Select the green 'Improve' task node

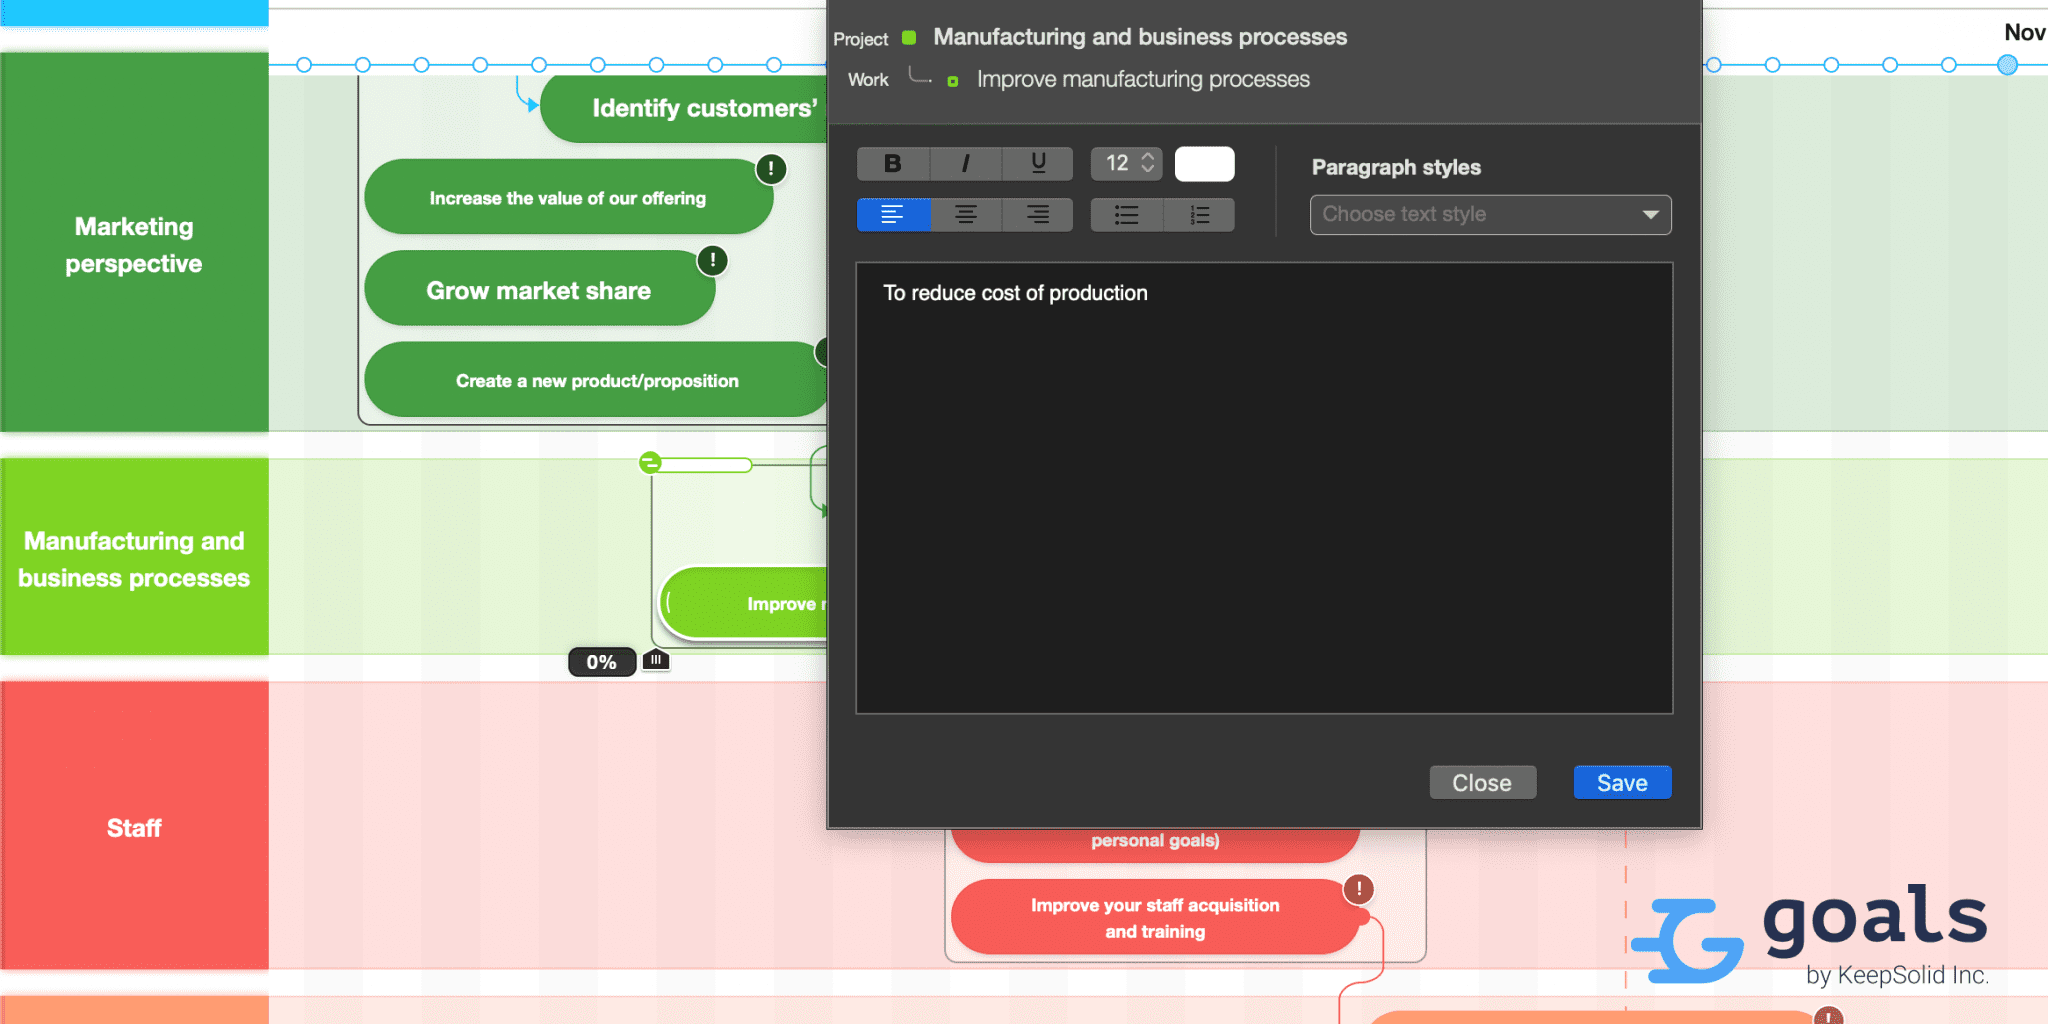(x=744, y=603)
